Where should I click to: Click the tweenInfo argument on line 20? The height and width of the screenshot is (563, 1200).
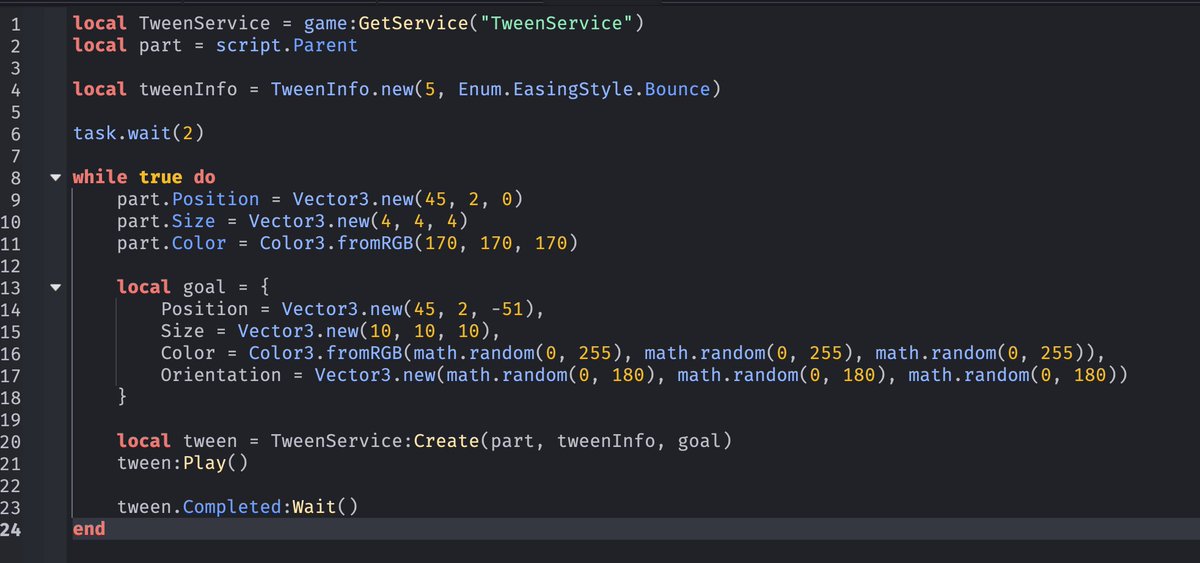[606, 441]
